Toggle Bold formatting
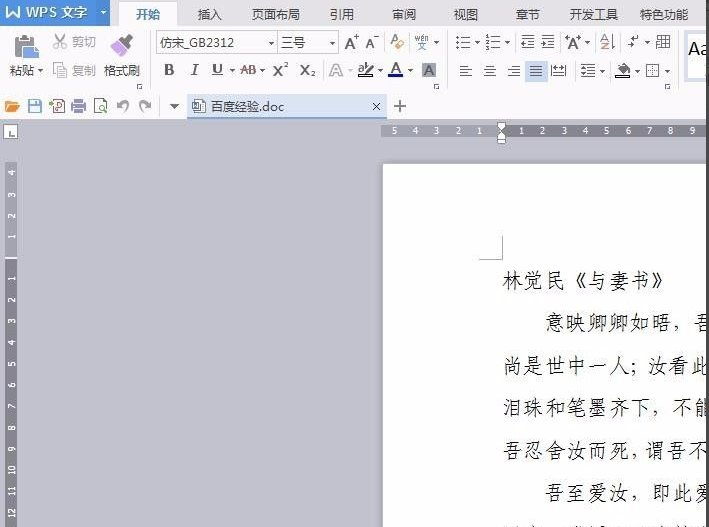Image resolution: width=709 pixels, height=527 pixels. pos(169,70)
